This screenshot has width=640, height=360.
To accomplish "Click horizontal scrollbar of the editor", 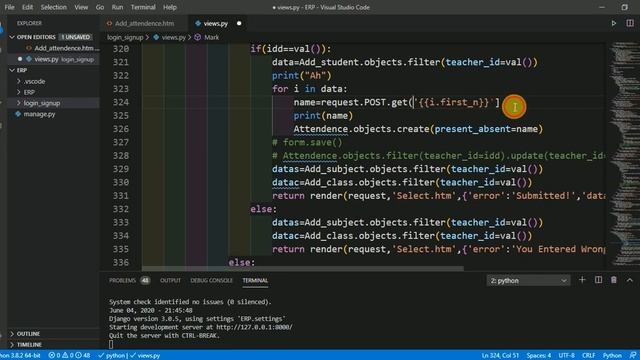I will pyautogui.click(x=302, y=269).
